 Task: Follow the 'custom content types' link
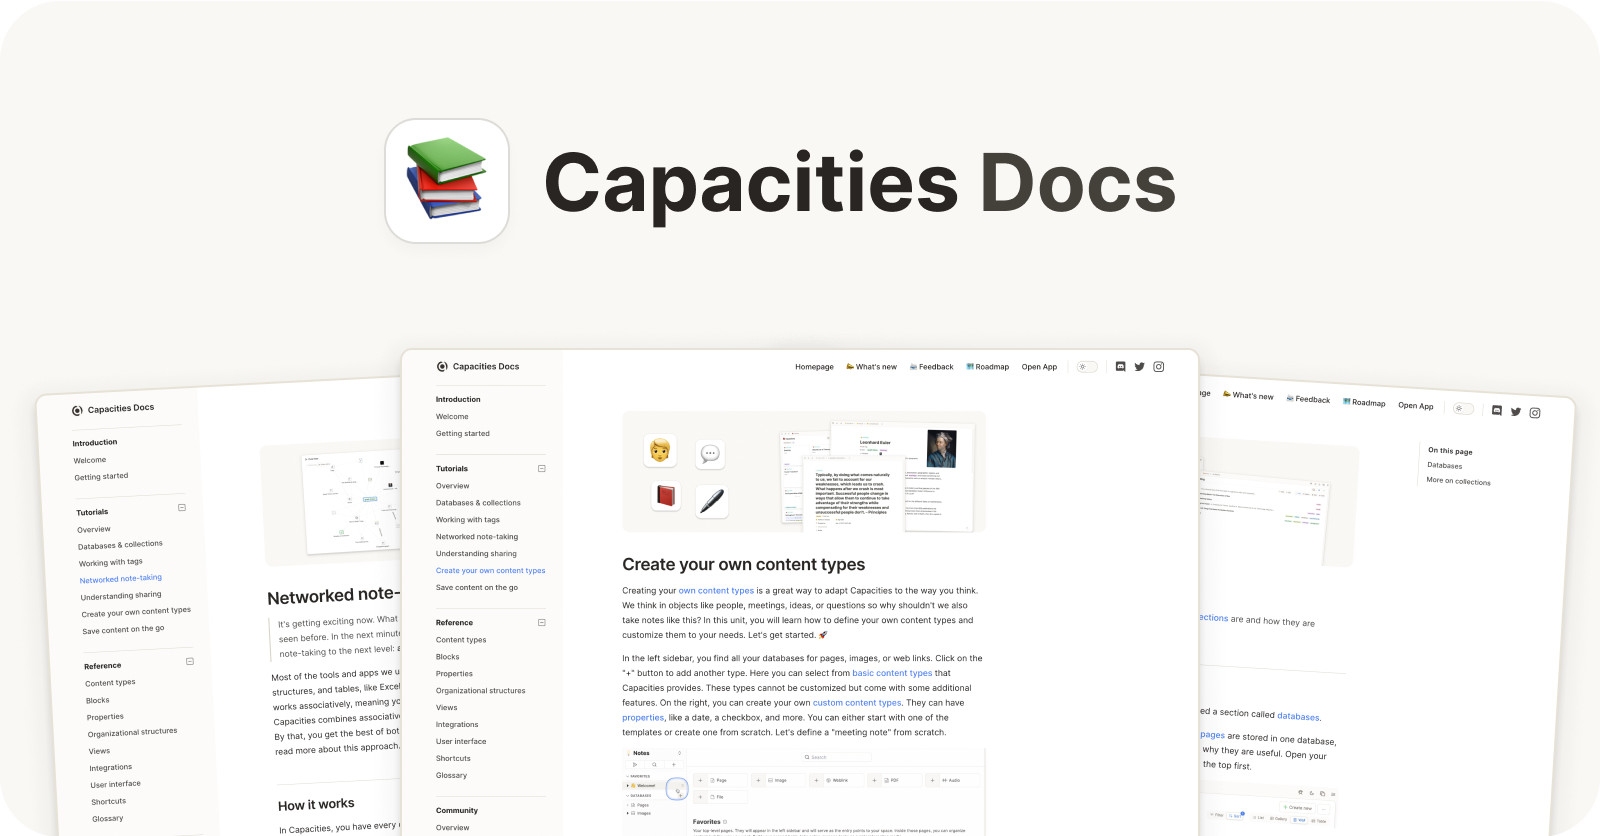click(857, 703)
